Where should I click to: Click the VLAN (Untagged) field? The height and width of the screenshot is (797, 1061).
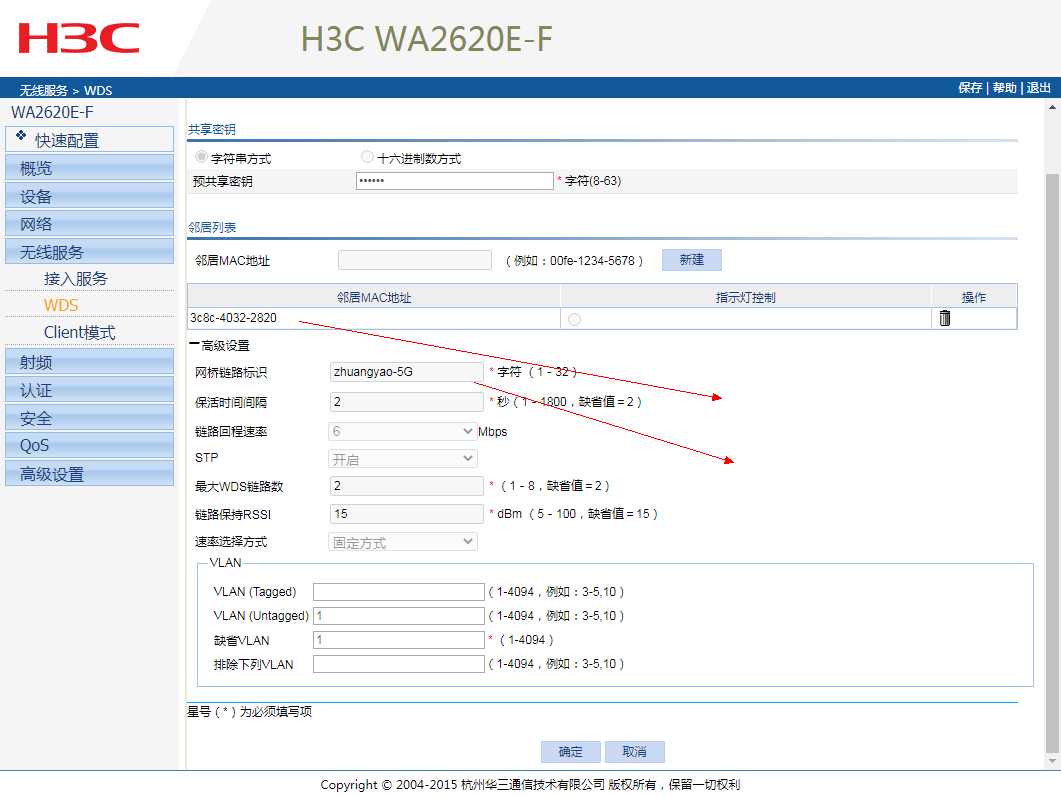point(399,616)
